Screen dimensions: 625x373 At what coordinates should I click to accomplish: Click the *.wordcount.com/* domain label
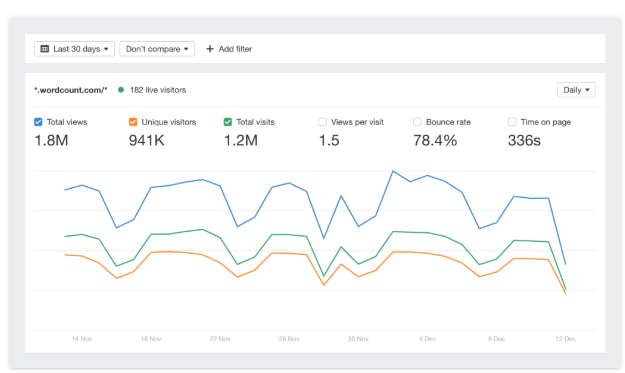point(71,90)
